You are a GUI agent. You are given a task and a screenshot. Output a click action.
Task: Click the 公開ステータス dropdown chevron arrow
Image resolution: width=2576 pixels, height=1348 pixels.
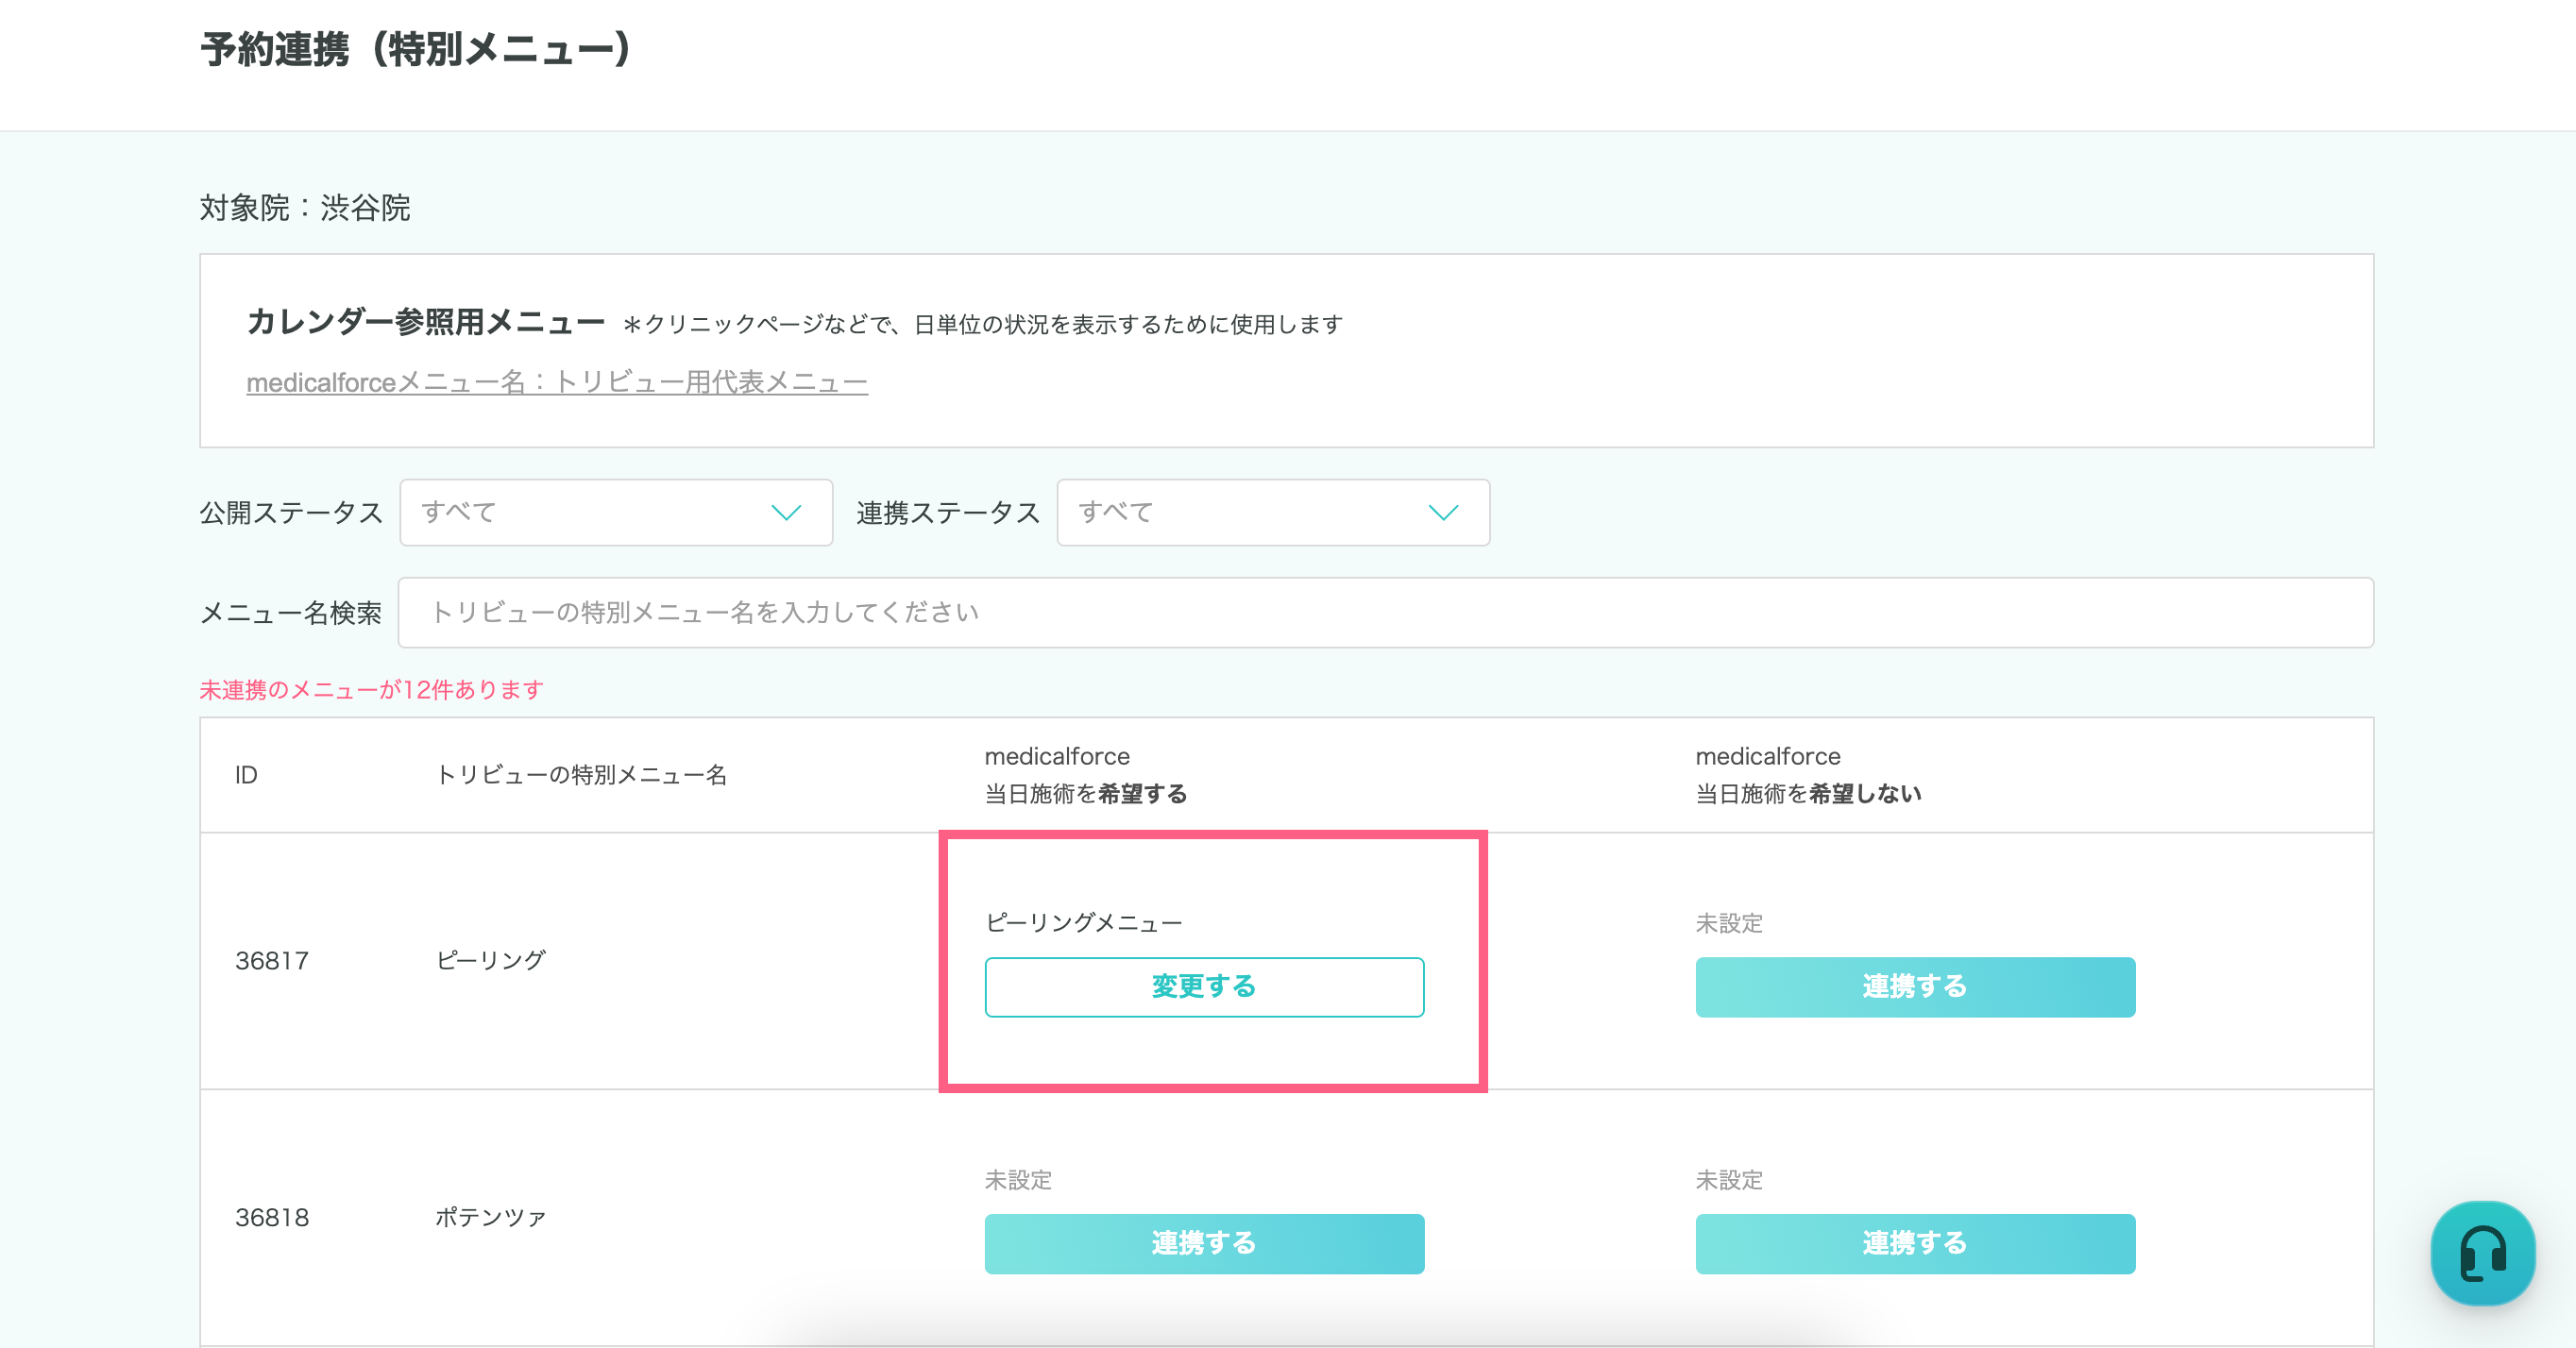point(786,513)
